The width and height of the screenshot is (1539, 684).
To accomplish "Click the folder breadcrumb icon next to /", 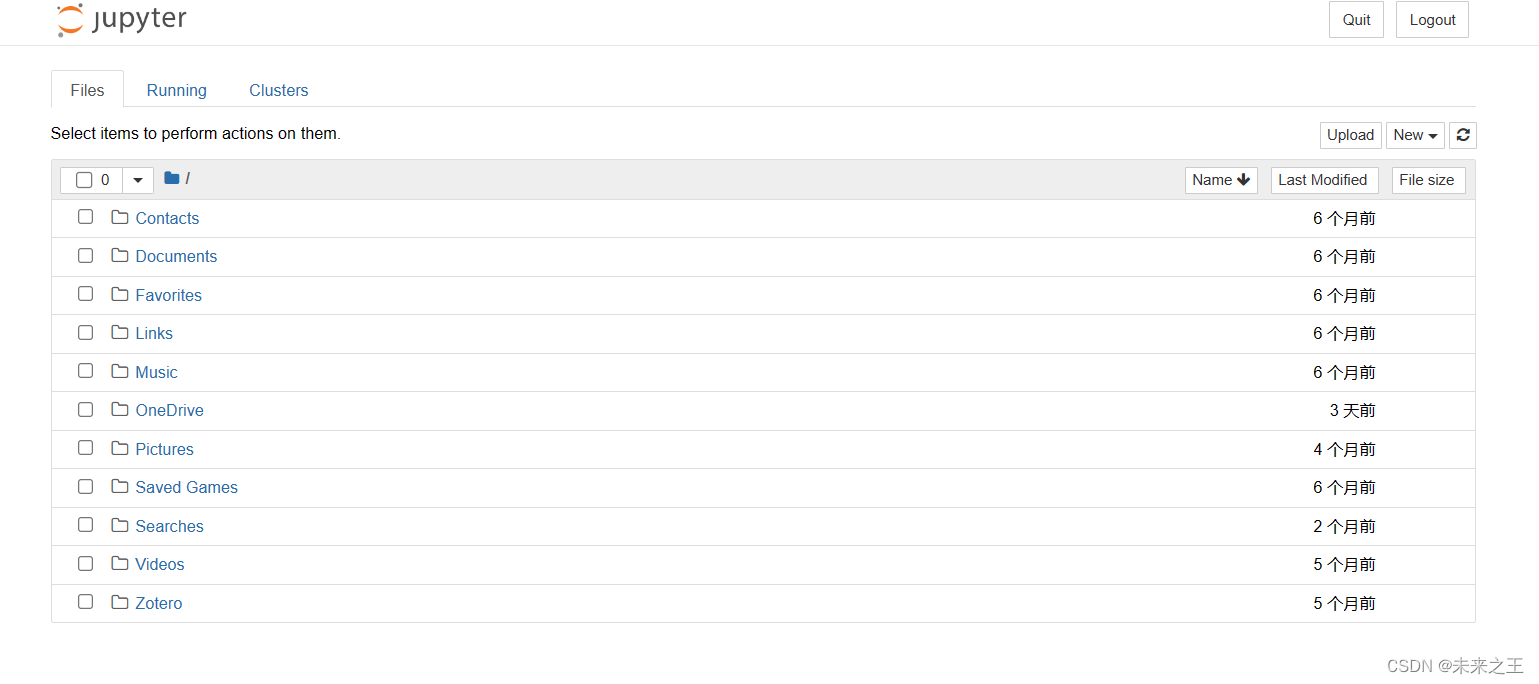I will (x=171, y=177).
